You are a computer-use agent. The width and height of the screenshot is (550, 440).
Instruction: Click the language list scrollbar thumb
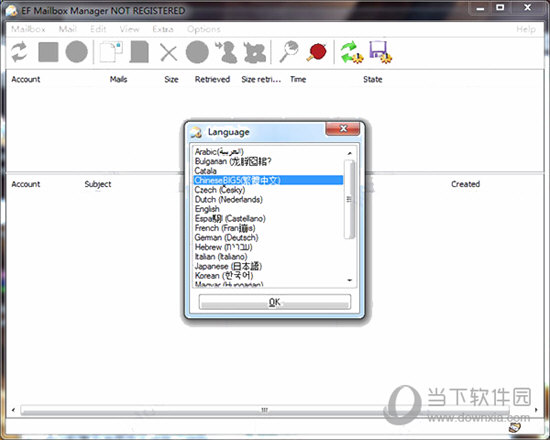349,199
